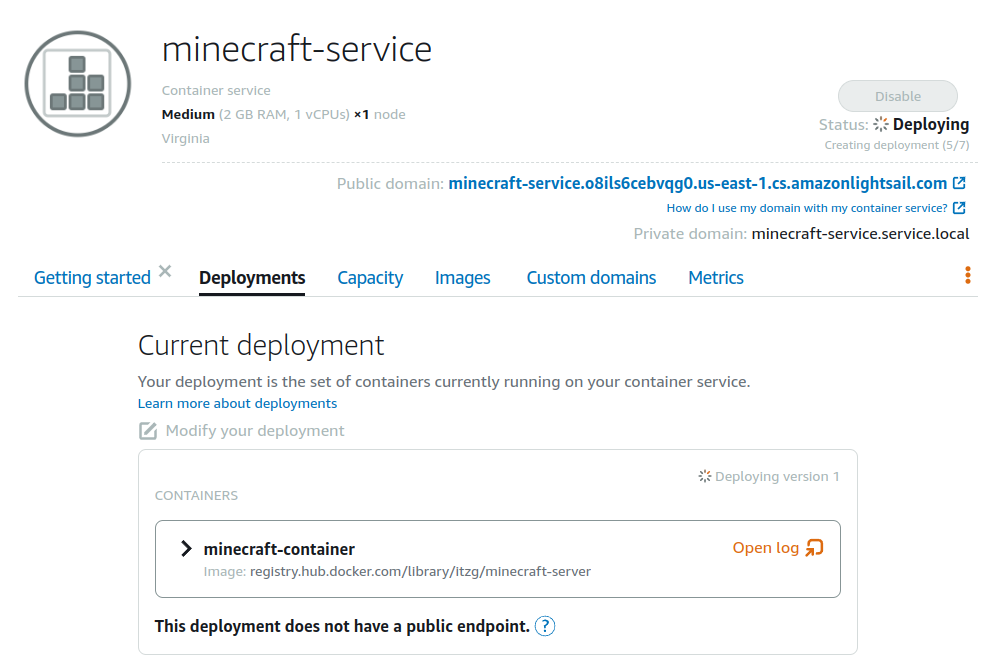This screenshot has width=1003, height=668.
Task: Open 'How do I use my domain' help link
Action: 807,208
